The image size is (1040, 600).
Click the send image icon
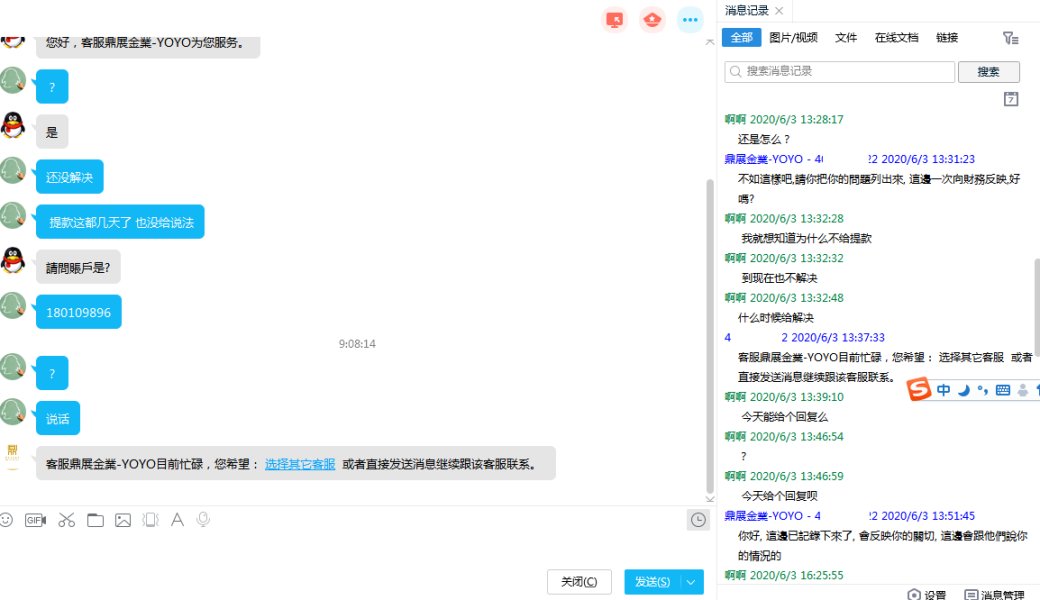pyautogui.click(x=123, y=520)
